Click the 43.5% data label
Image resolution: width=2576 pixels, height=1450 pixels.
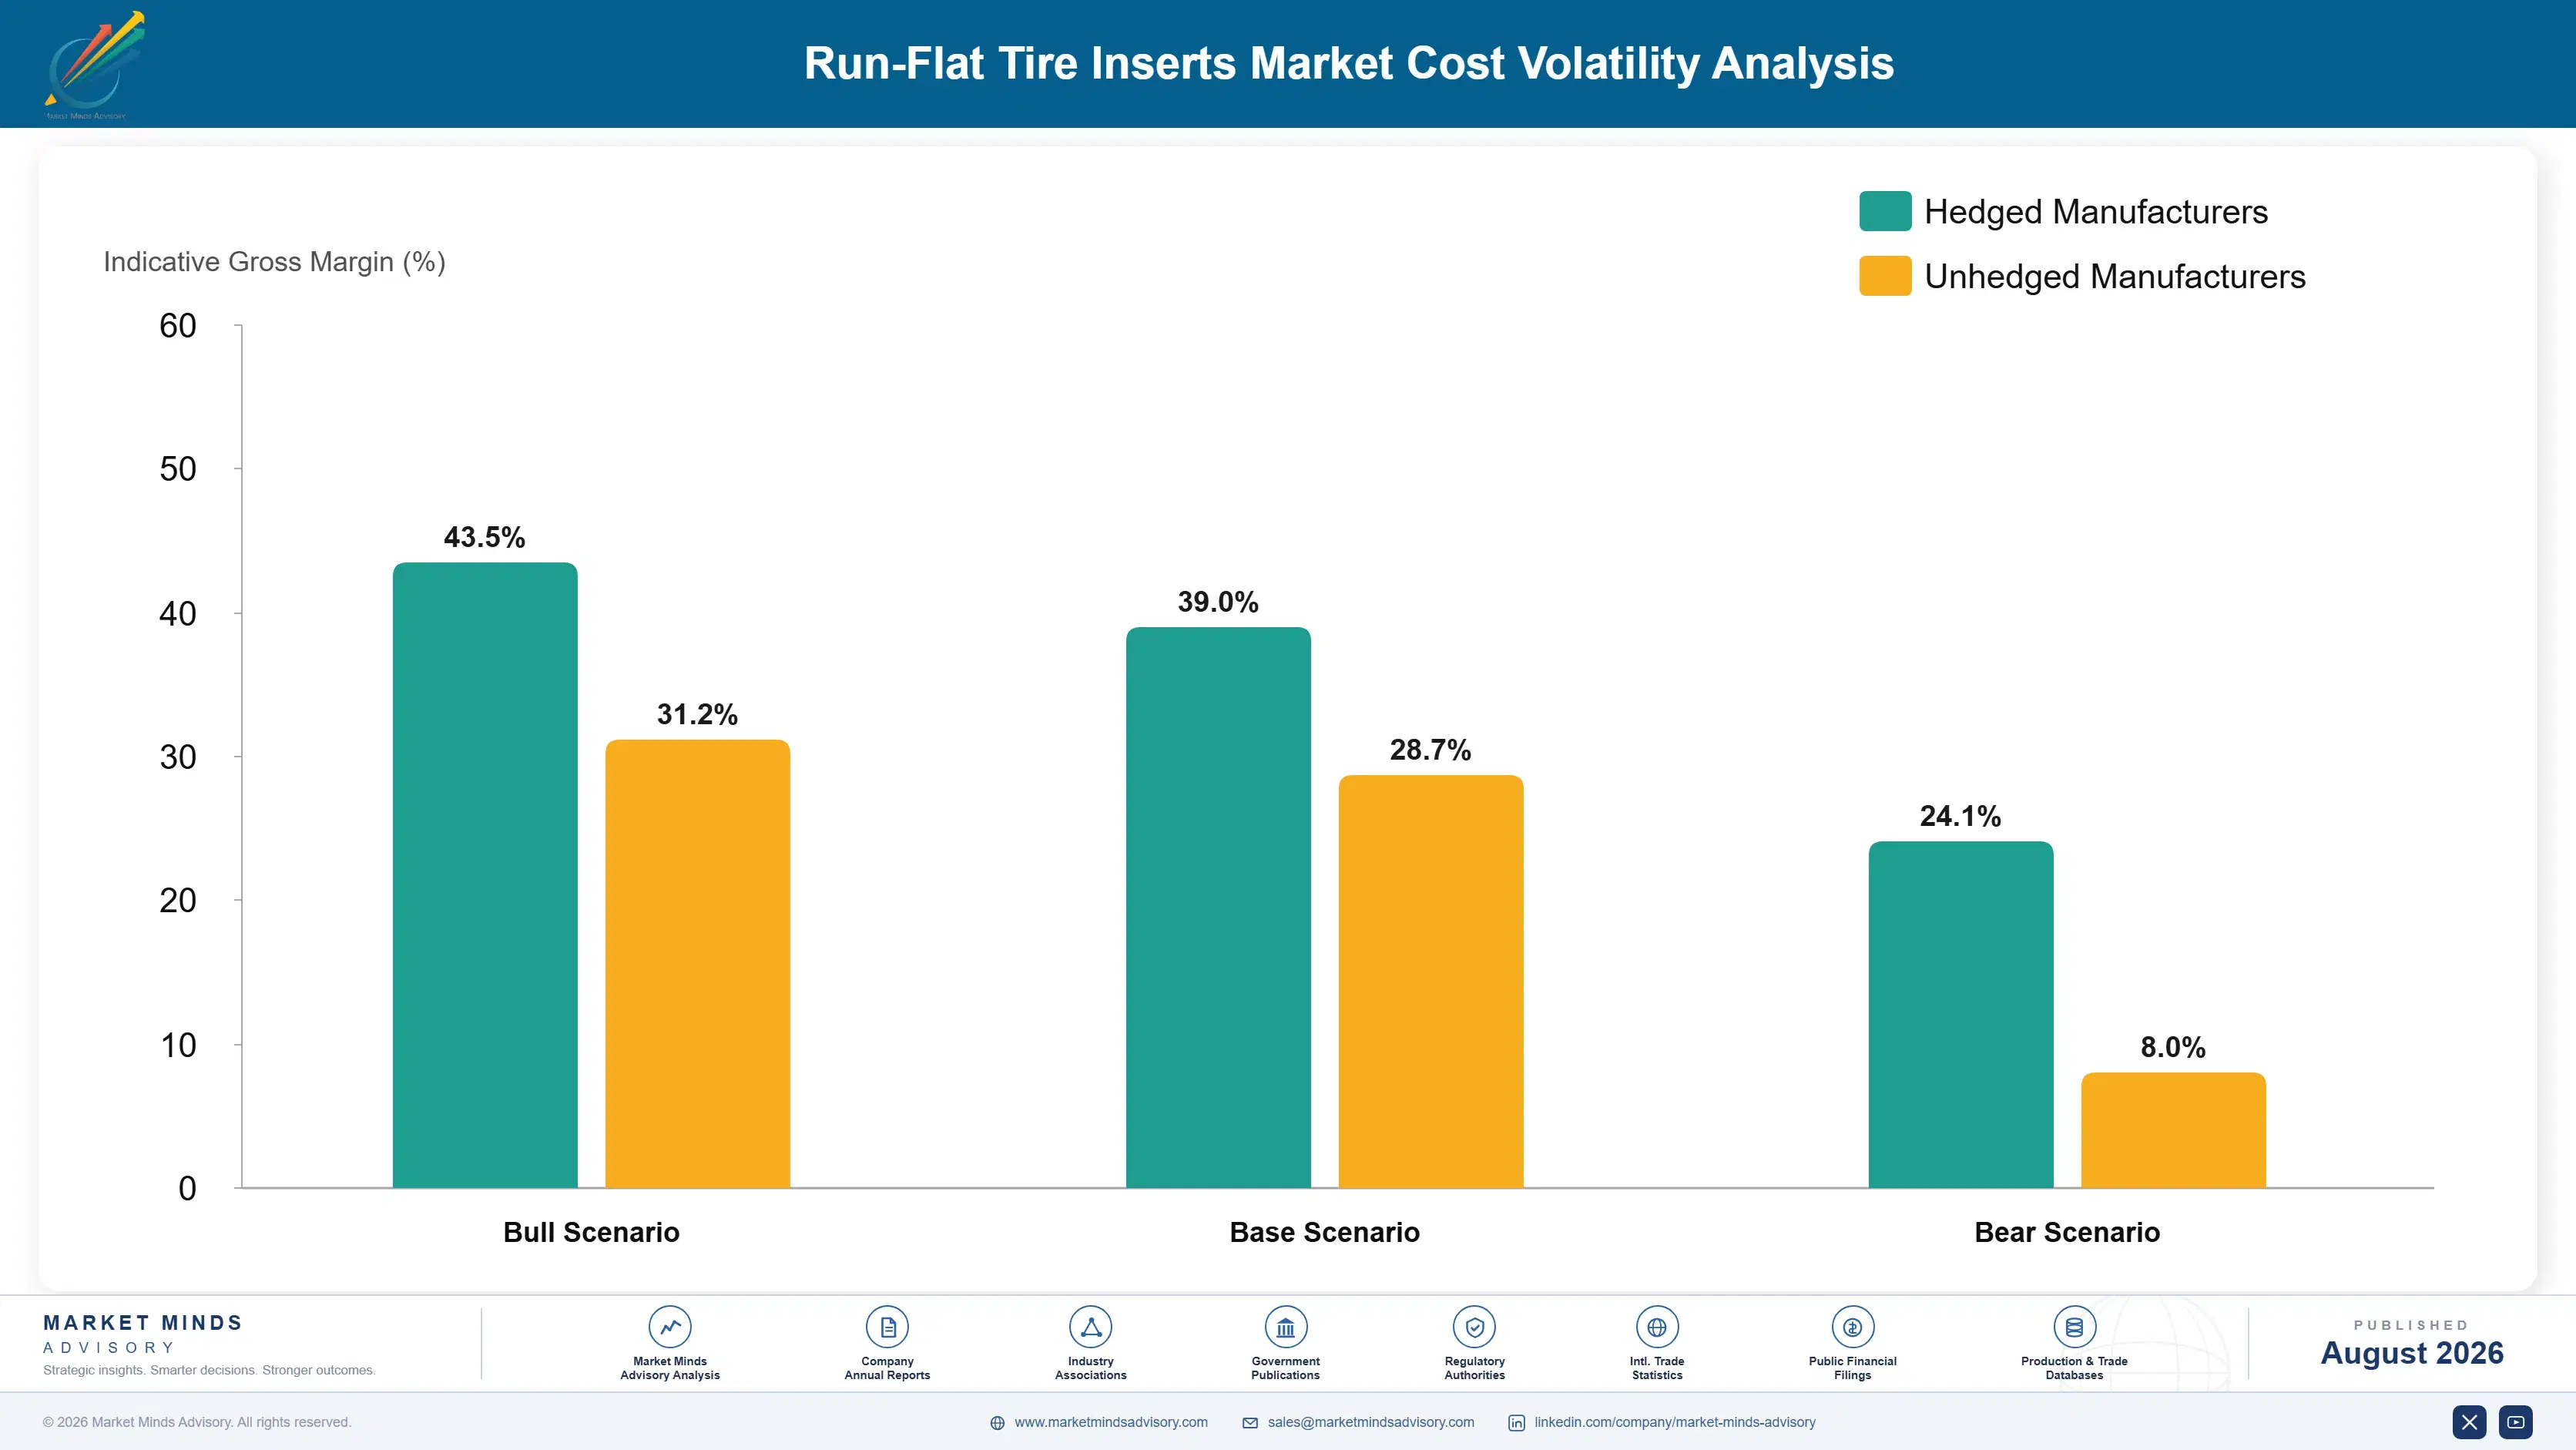485,537
